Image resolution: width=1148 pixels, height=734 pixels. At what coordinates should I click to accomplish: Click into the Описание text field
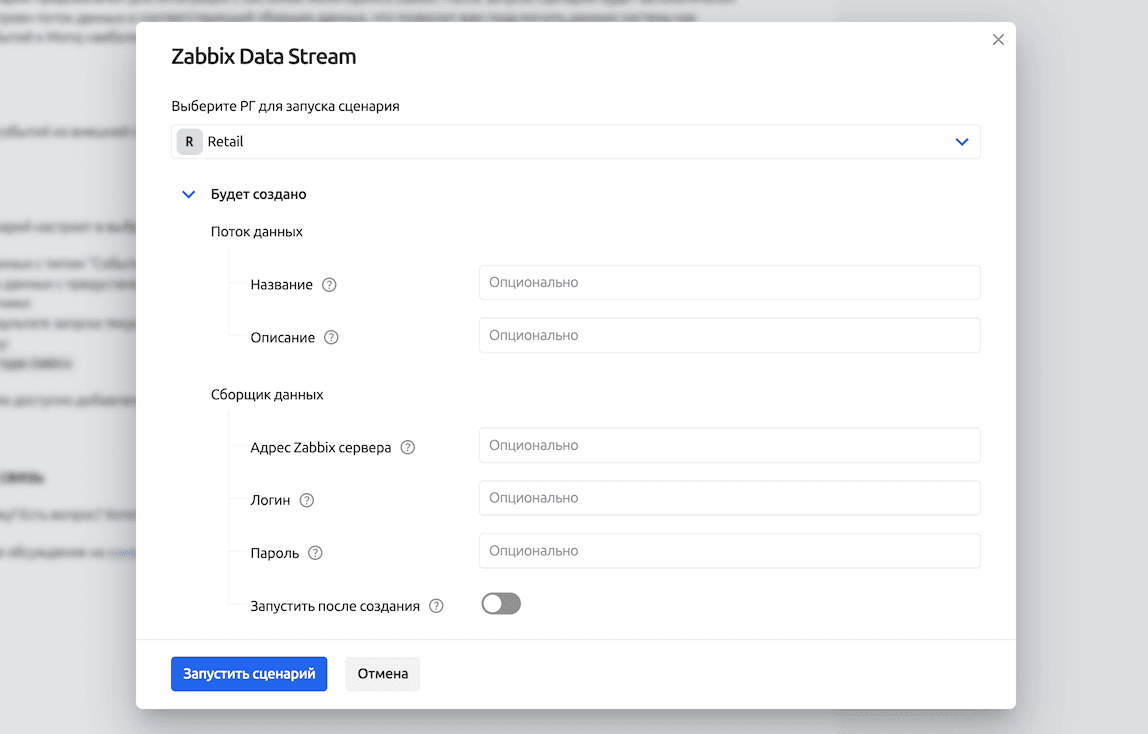tap(729, 336)
